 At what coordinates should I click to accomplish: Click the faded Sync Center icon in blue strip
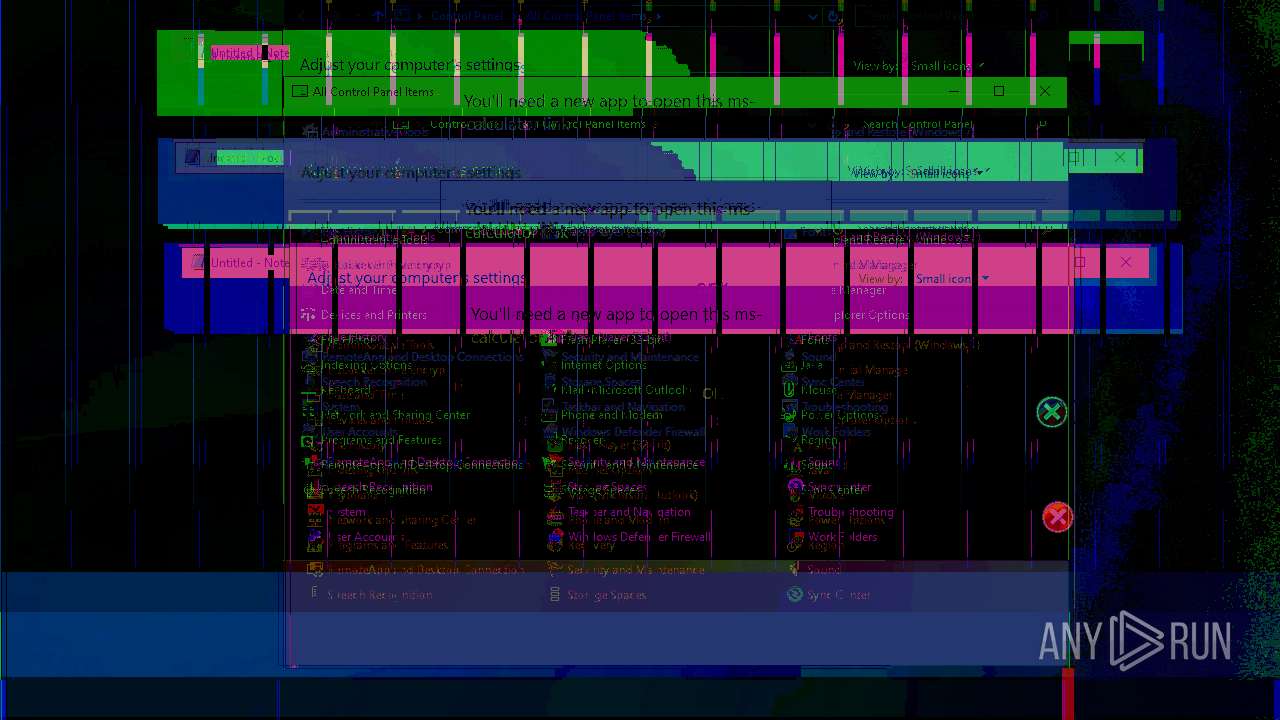point(795,595)
